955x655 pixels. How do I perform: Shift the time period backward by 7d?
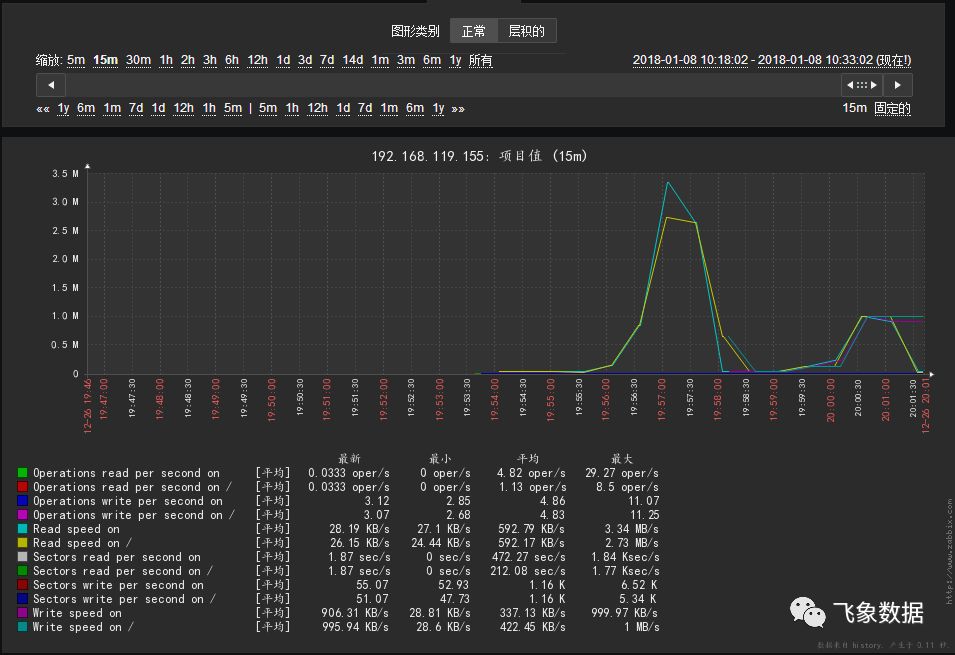pos(136,108)
